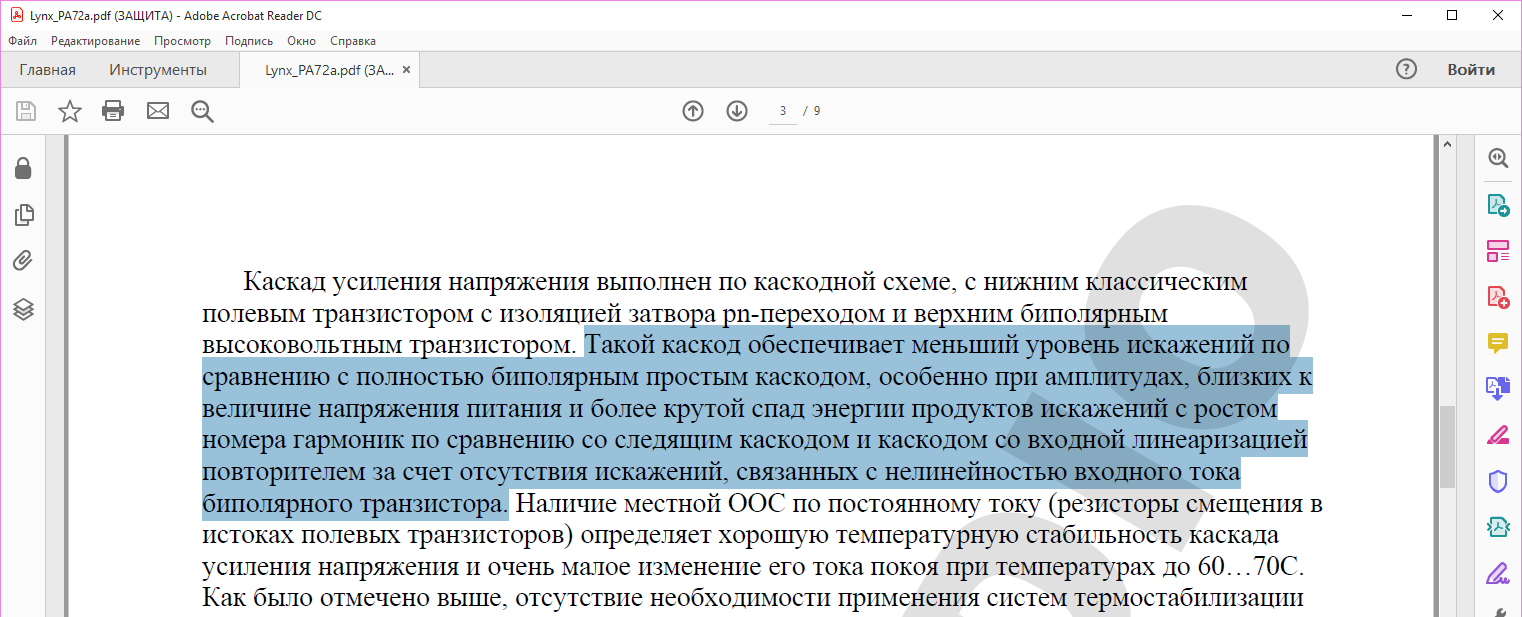Image resolution: width=1522 pixels, height=617 pixels.
Task: Open the Справка menu
Action: click(x=353, y=41)
